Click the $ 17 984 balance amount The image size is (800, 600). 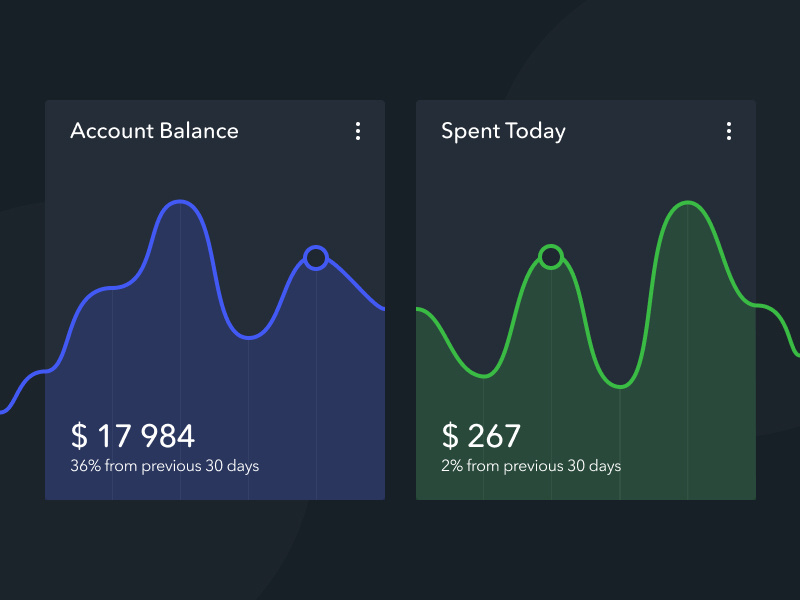(133, 436)
